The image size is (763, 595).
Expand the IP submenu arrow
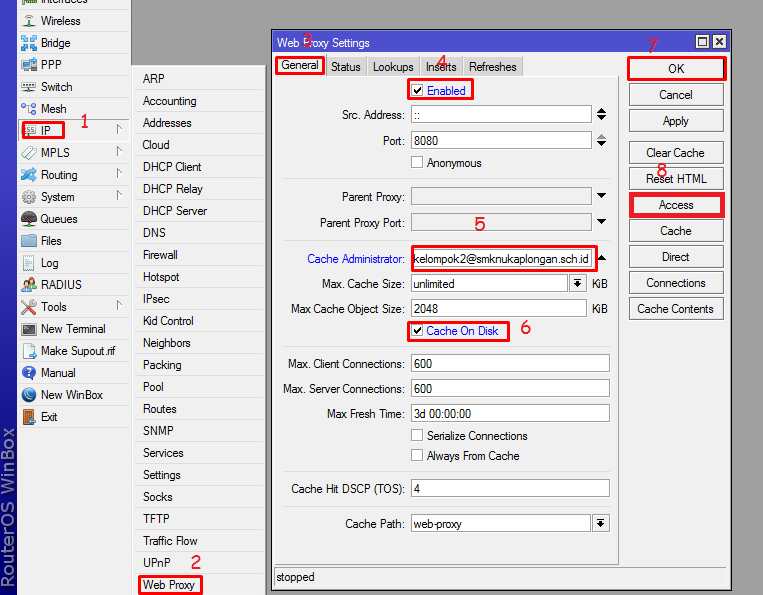pyautogui.click(x=119, y=129)
